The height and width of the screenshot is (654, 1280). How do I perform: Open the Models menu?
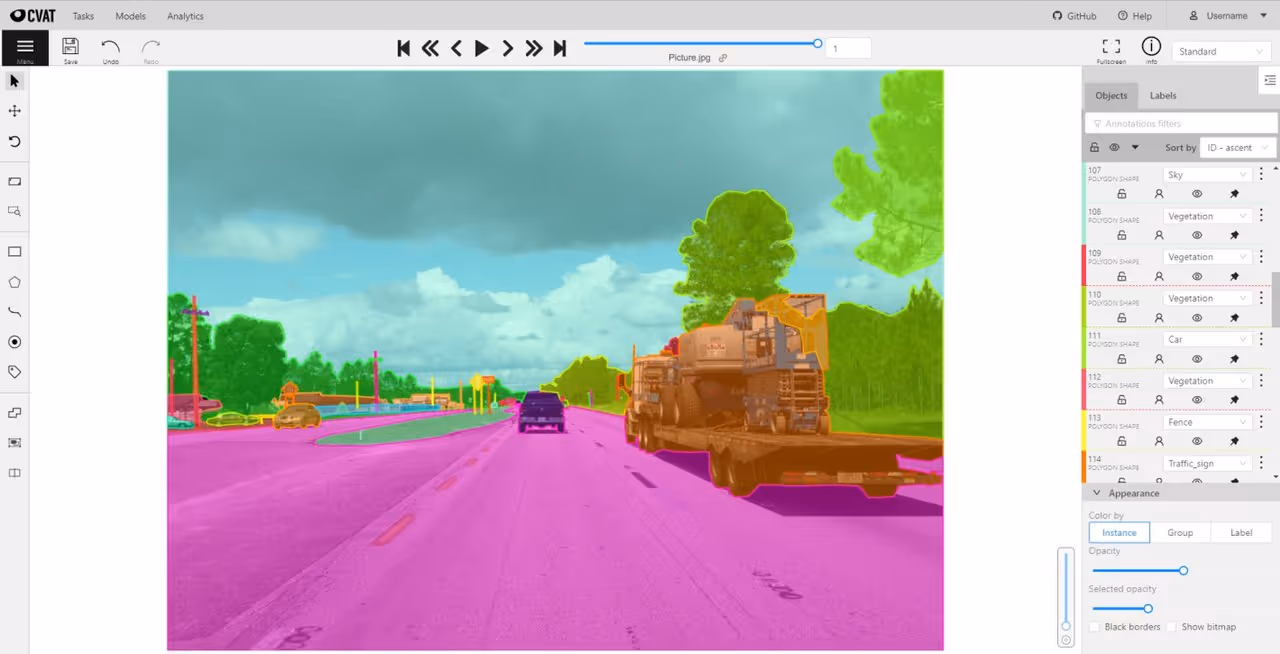[130, 16]
